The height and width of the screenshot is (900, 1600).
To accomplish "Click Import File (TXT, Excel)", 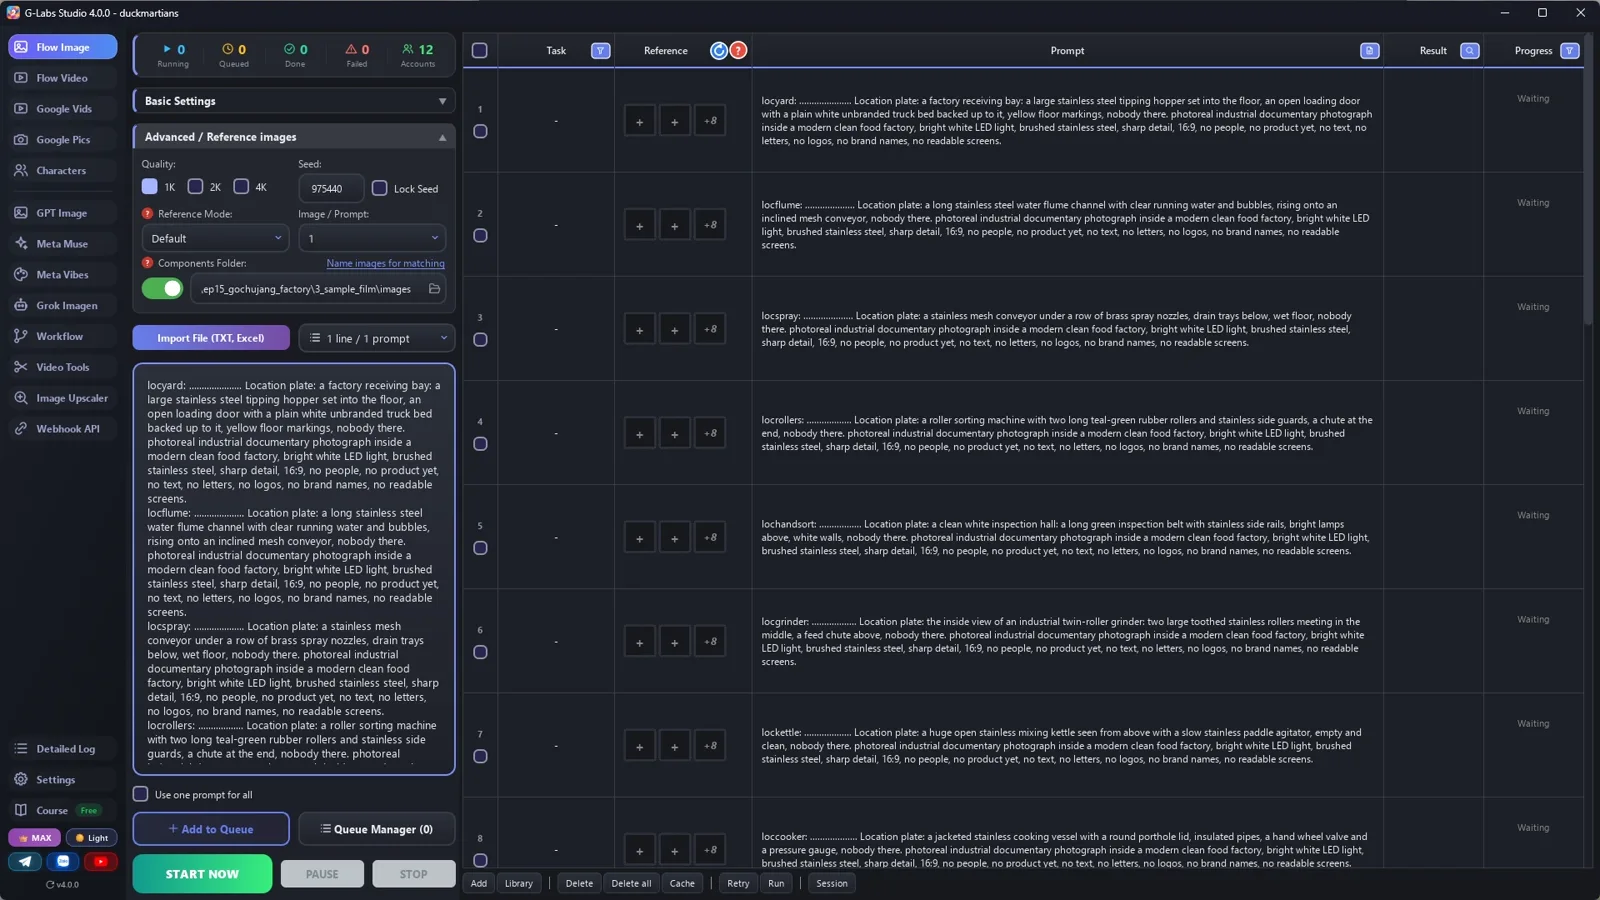I will (211, 338).
